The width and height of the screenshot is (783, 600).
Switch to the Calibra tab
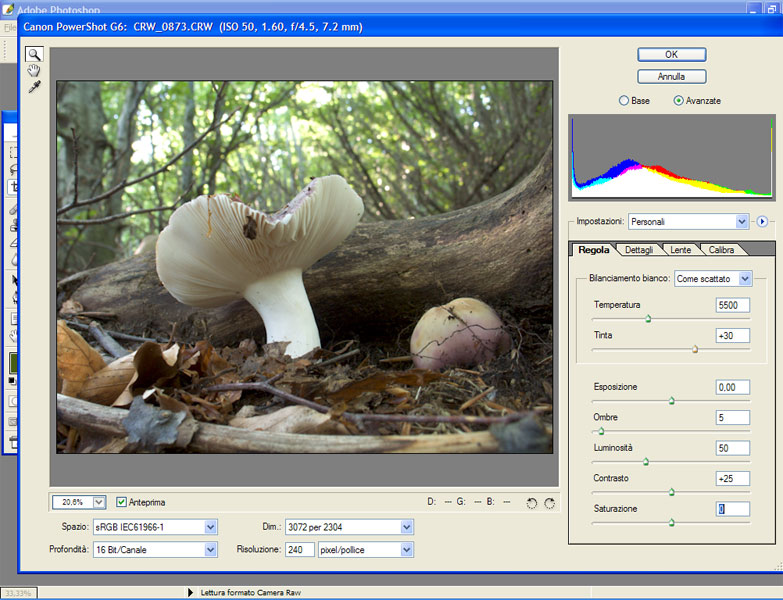point(720,249)
